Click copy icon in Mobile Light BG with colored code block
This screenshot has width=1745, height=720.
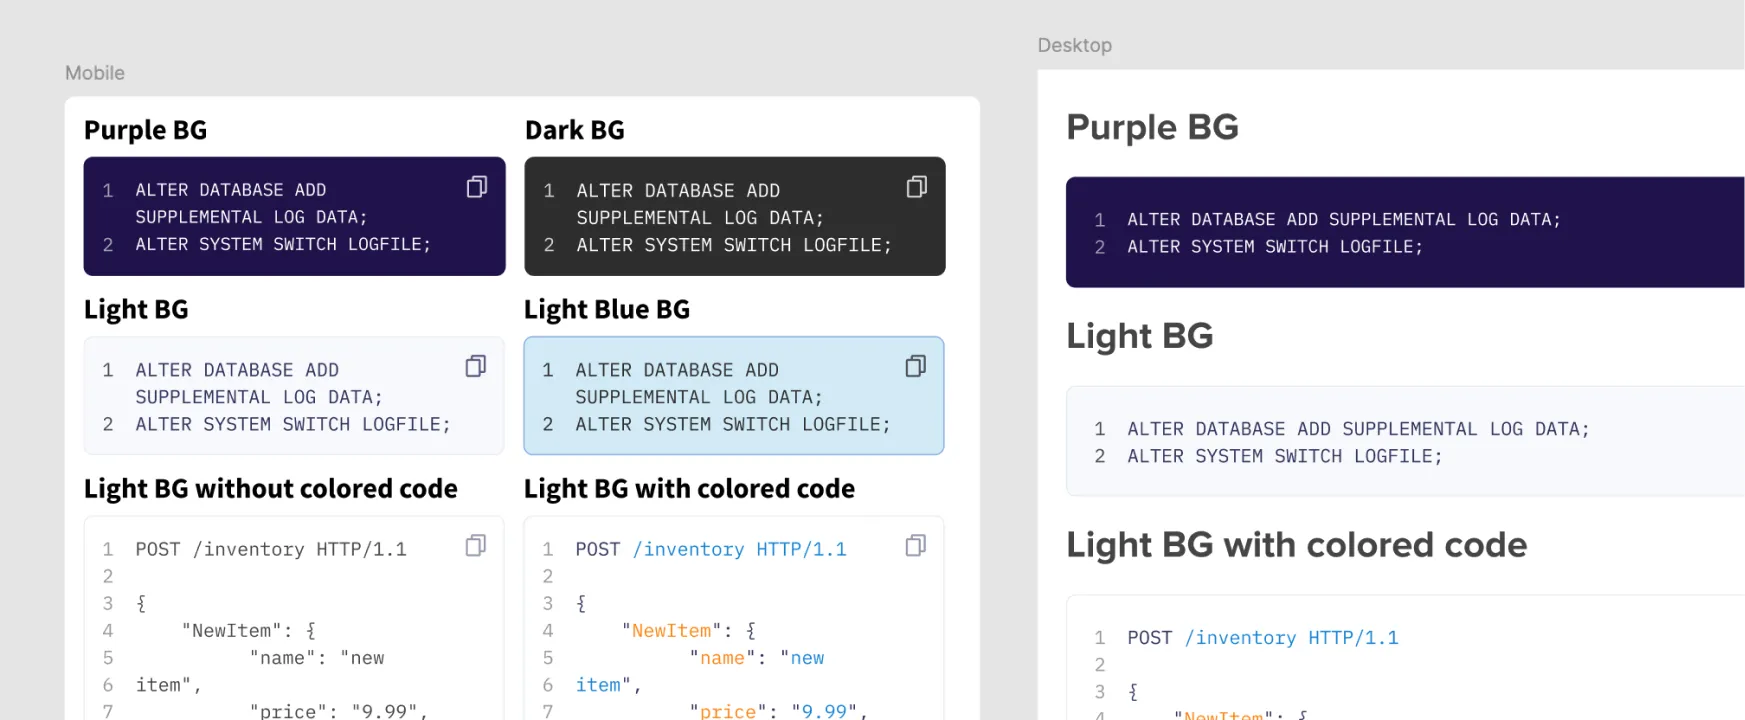click(916, 545)
